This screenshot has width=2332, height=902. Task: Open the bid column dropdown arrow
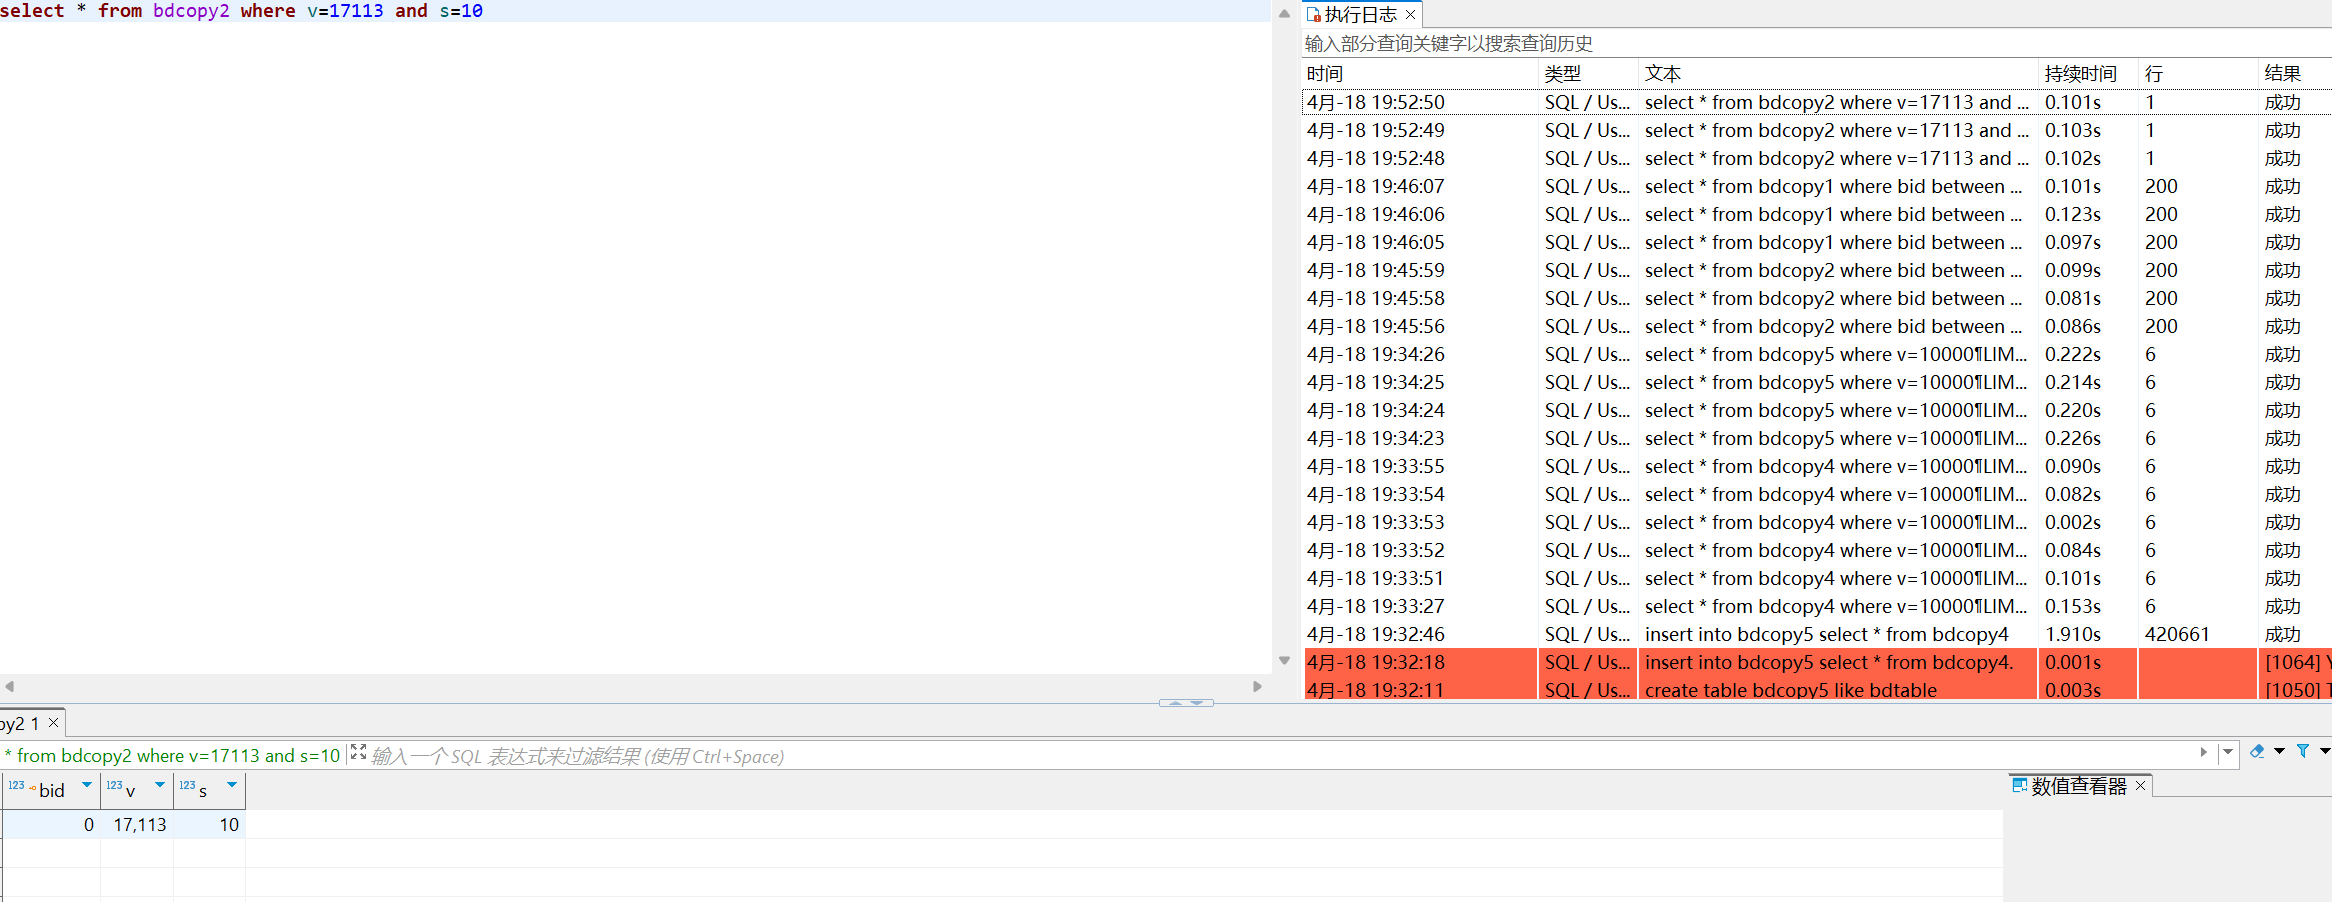[x=87, y=786]
